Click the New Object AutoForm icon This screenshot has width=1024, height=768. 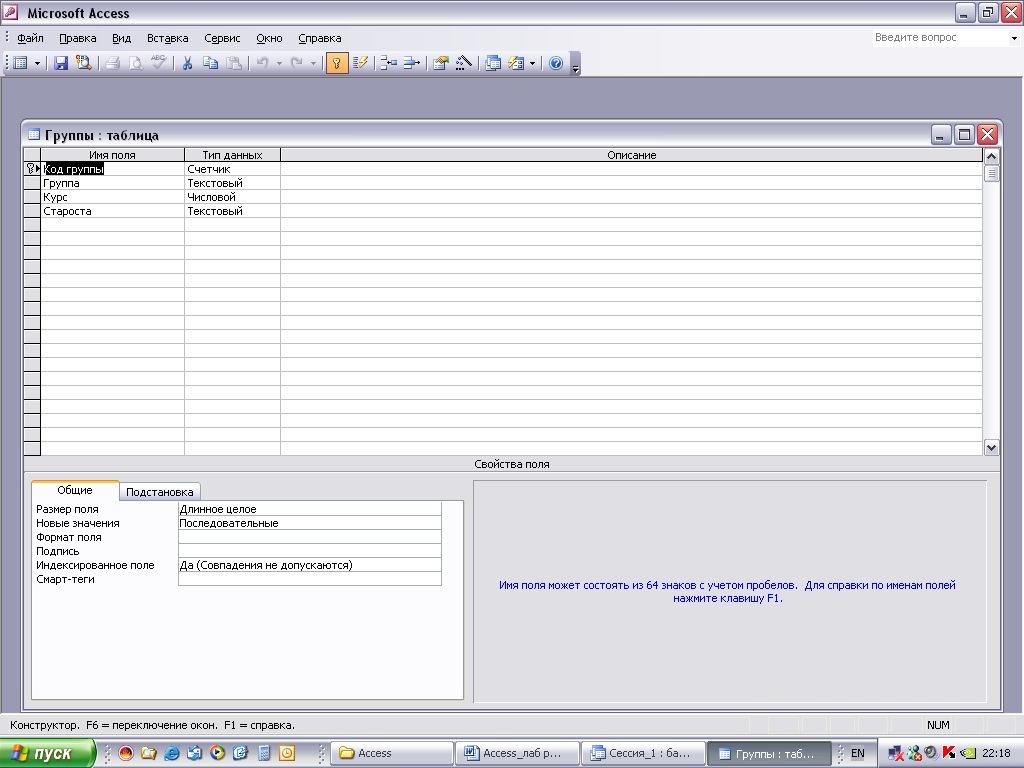coord(516,63)
